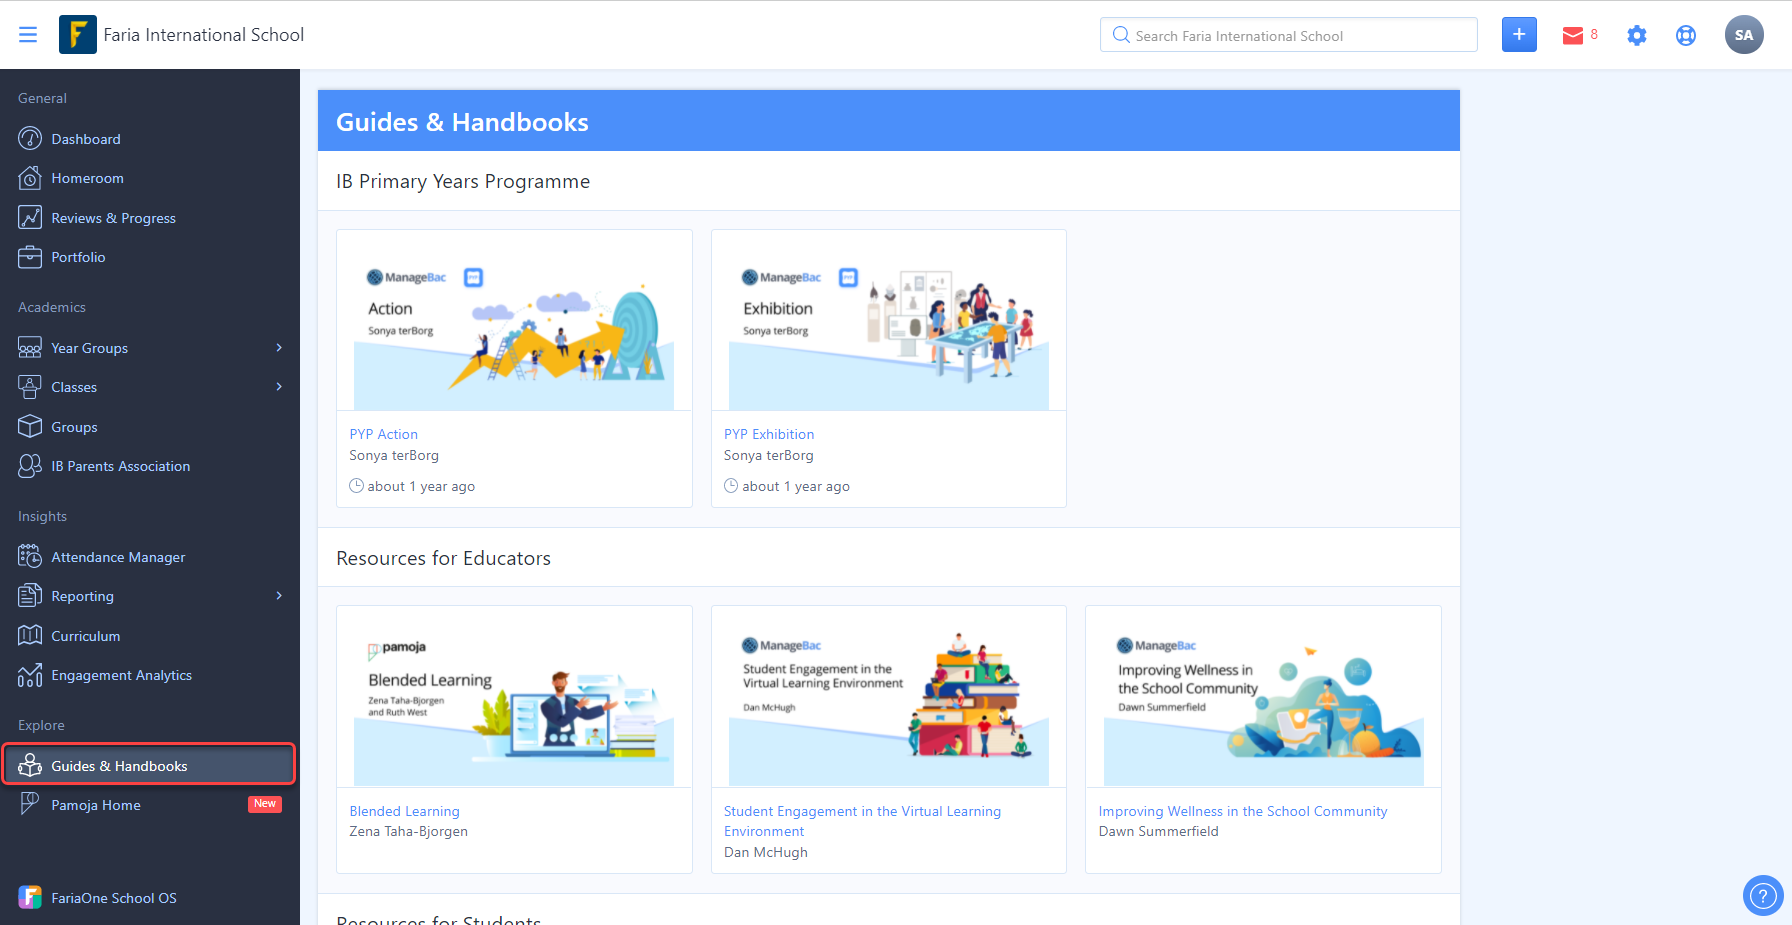Screen dimensions: 1792x925
Task: Click the search magnifier icon
Action: pos(1121,35)
